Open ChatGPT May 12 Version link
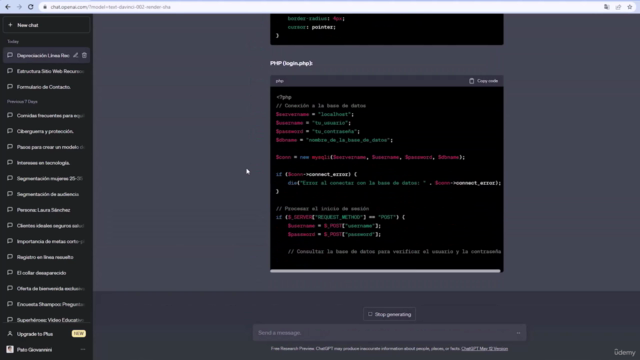640x360 pixels. click(x=484, y=349)
